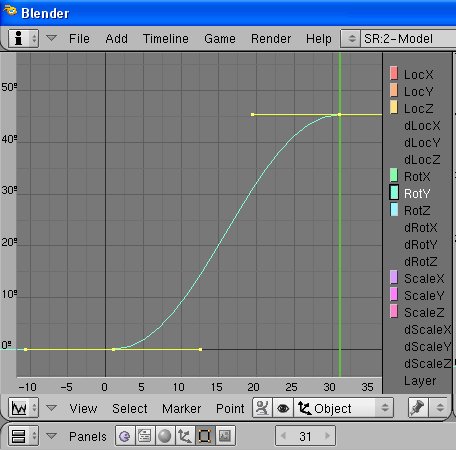Open the SR:2-Model screen selector dropdown
456x450 pixels.
[x=350, y=38]
